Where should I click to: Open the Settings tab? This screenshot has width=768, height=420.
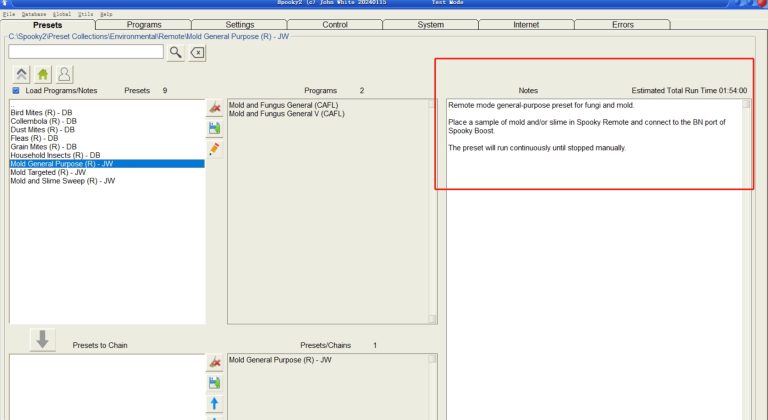click(x=240, y=25)
